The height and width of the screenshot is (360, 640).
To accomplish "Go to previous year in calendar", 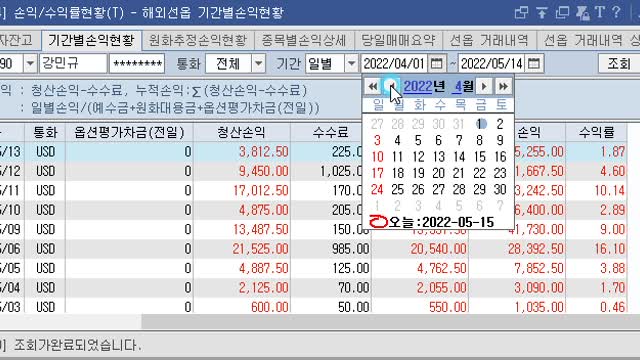I will pos(372,86).
